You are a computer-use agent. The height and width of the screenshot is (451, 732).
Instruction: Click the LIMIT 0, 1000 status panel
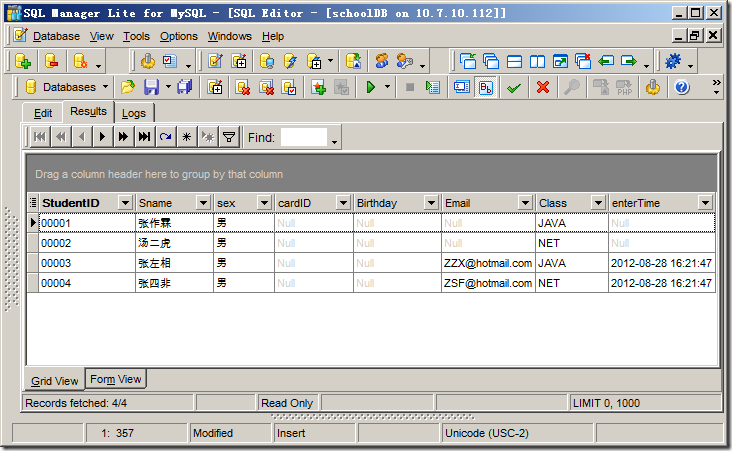(645, 403)
